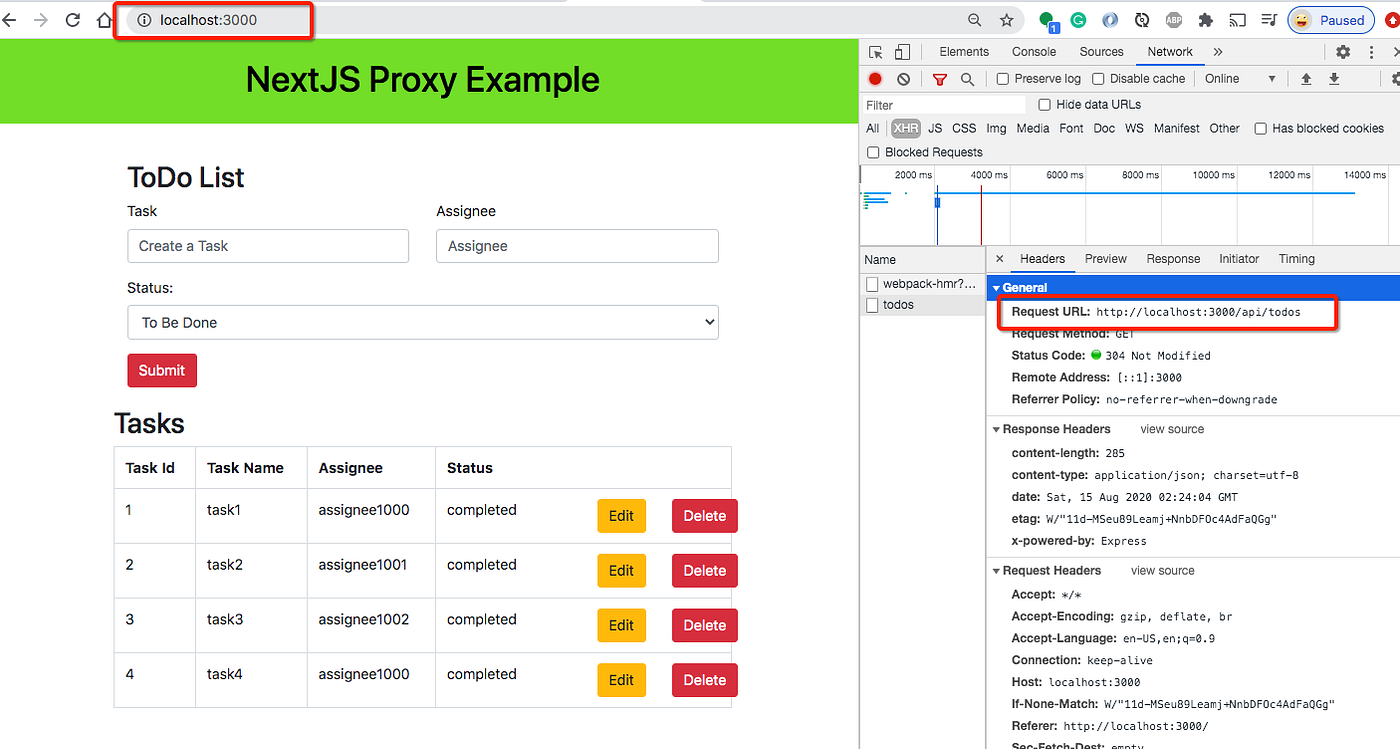Clear the network log
The width and height of the screenshot is (1400, 749).
click(903, 78)
